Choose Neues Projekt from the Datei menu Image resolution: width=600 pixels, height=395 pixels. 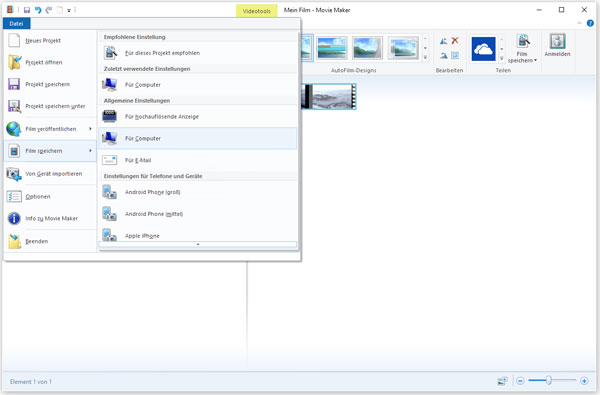coord(50,41)
